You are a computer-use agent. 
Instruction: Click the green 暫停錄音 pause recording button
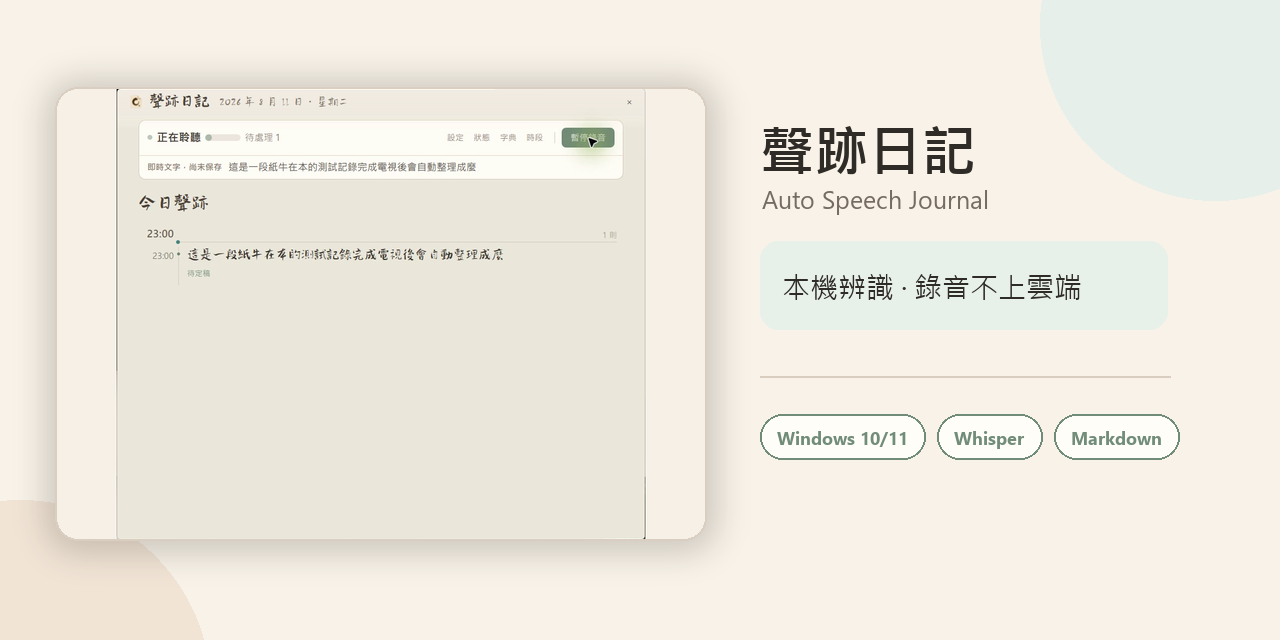click(x=588, y=138)
